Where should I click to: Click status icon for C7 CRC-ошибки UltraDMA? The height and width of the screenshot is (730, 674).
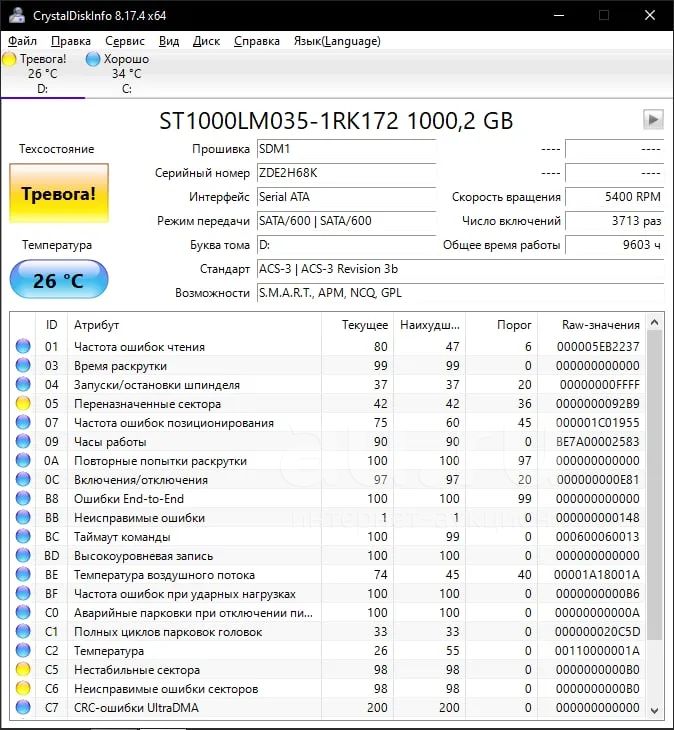click(x=23, y=707)
